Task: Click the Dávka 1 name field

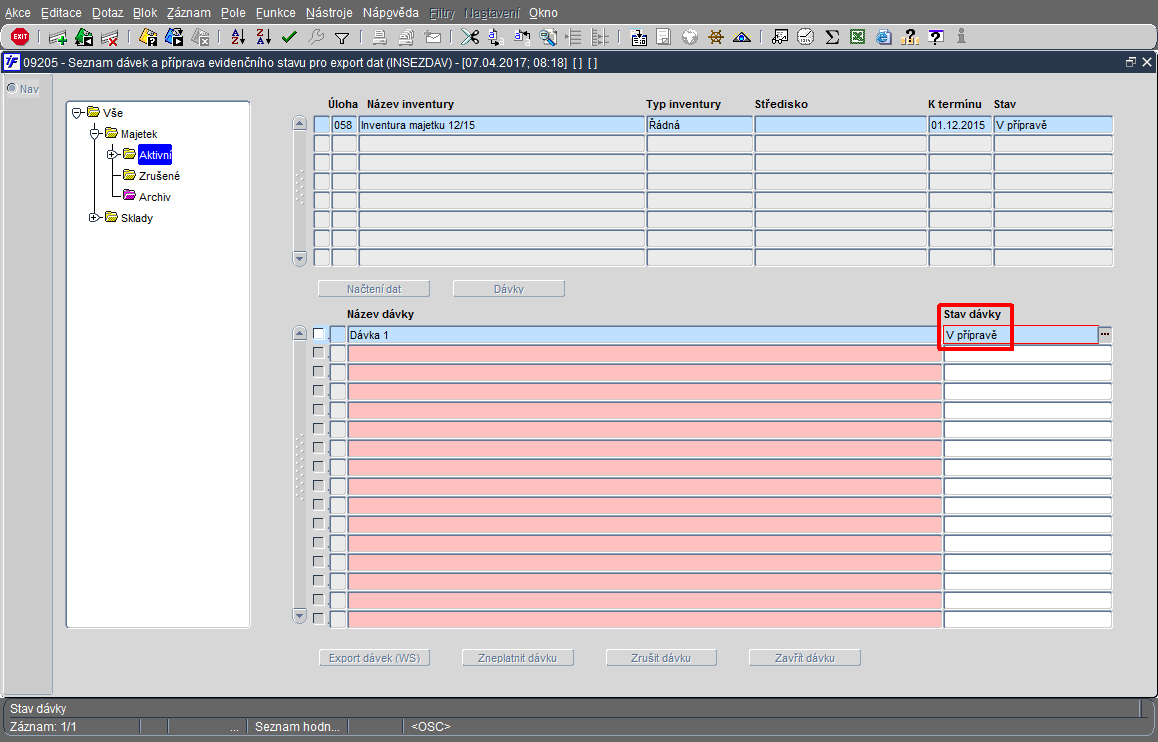Action: [x=644, y=334]
